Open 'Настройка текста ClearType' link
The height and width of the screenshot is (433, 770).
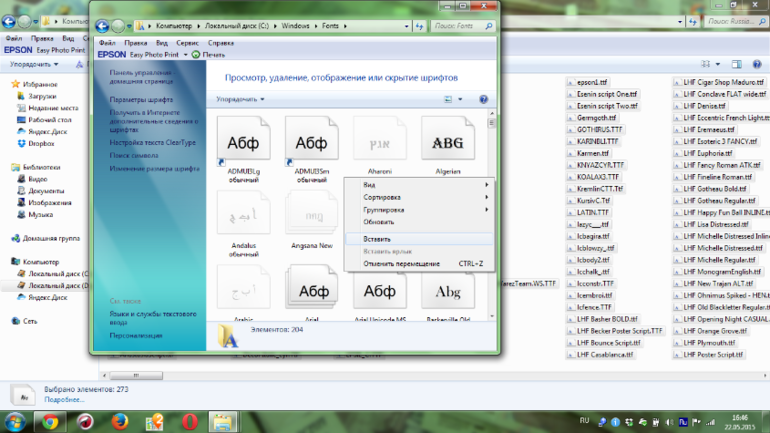coord(153,143)
